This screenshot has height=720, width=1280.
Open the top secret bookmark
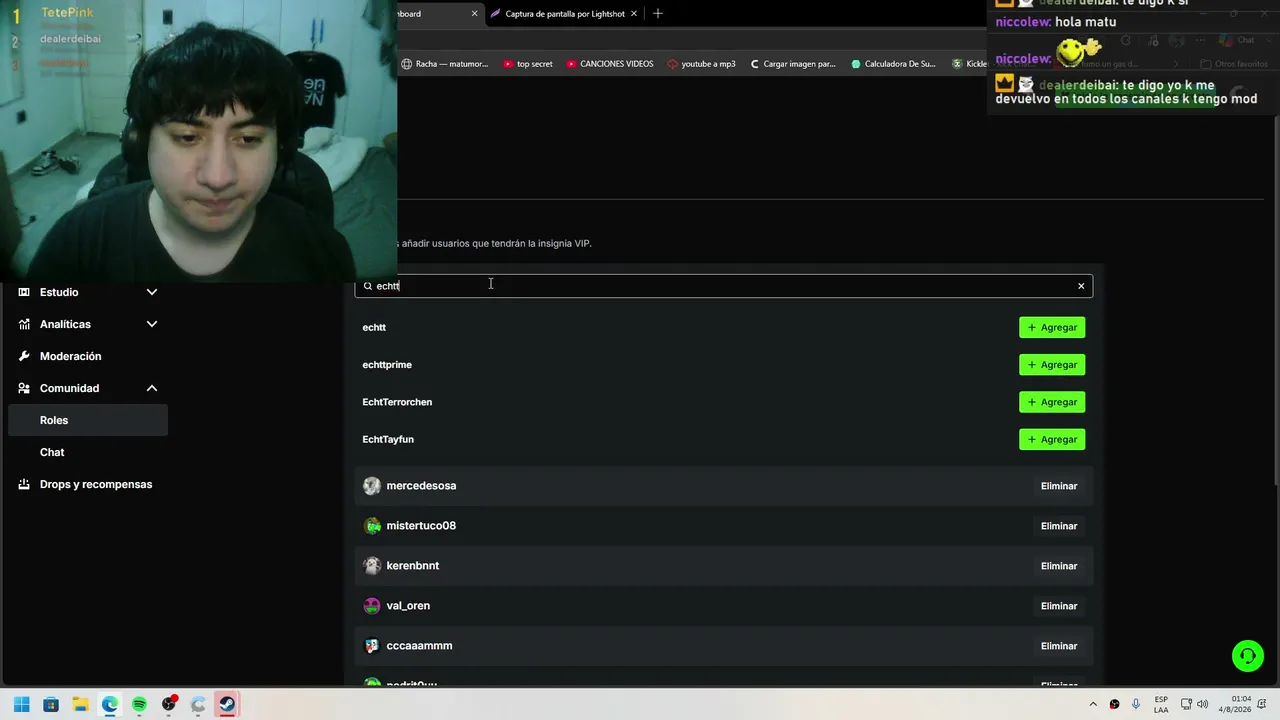(527, 64)
